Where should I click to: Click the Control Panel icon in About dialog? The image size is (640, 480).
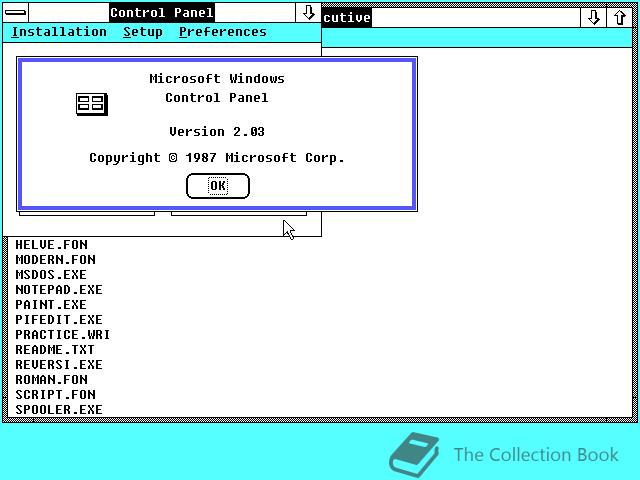[92, 104]
